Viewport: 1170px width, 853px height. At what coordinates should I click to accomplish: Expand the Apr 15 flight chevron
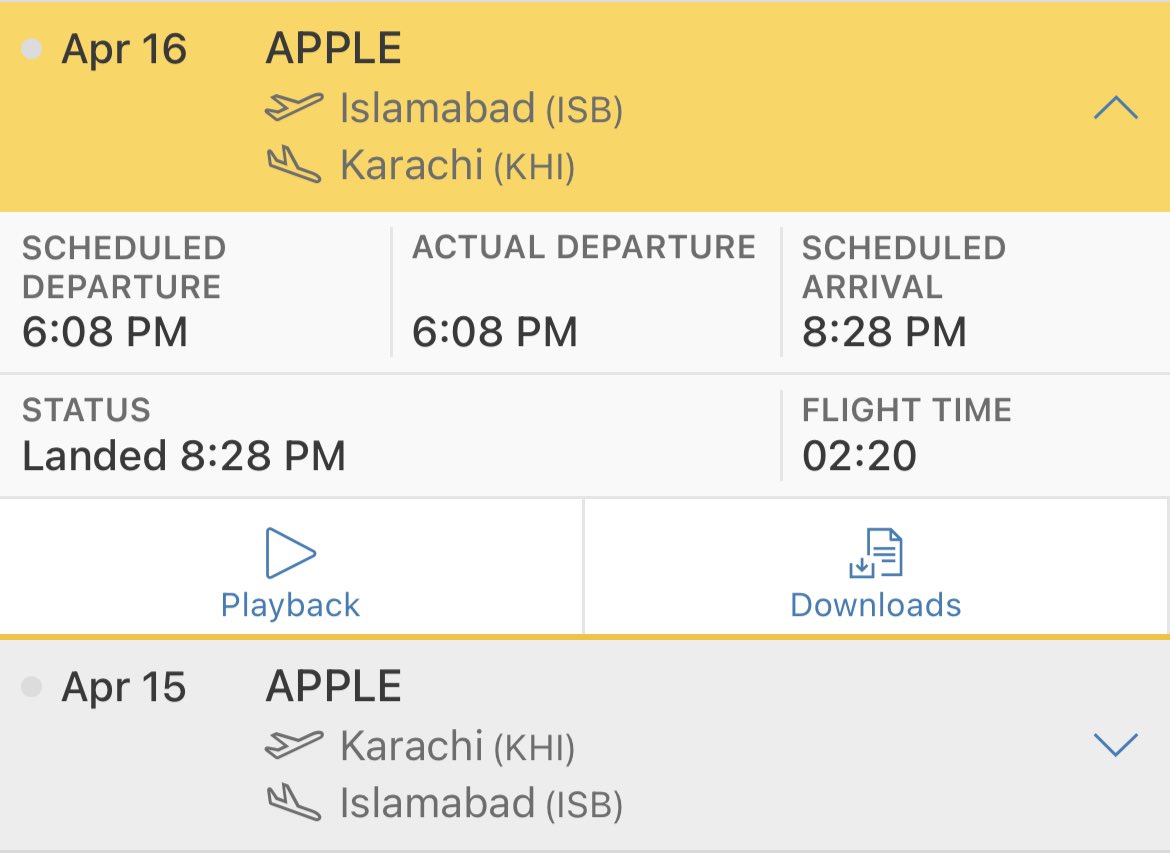(x=1116, y=744)
